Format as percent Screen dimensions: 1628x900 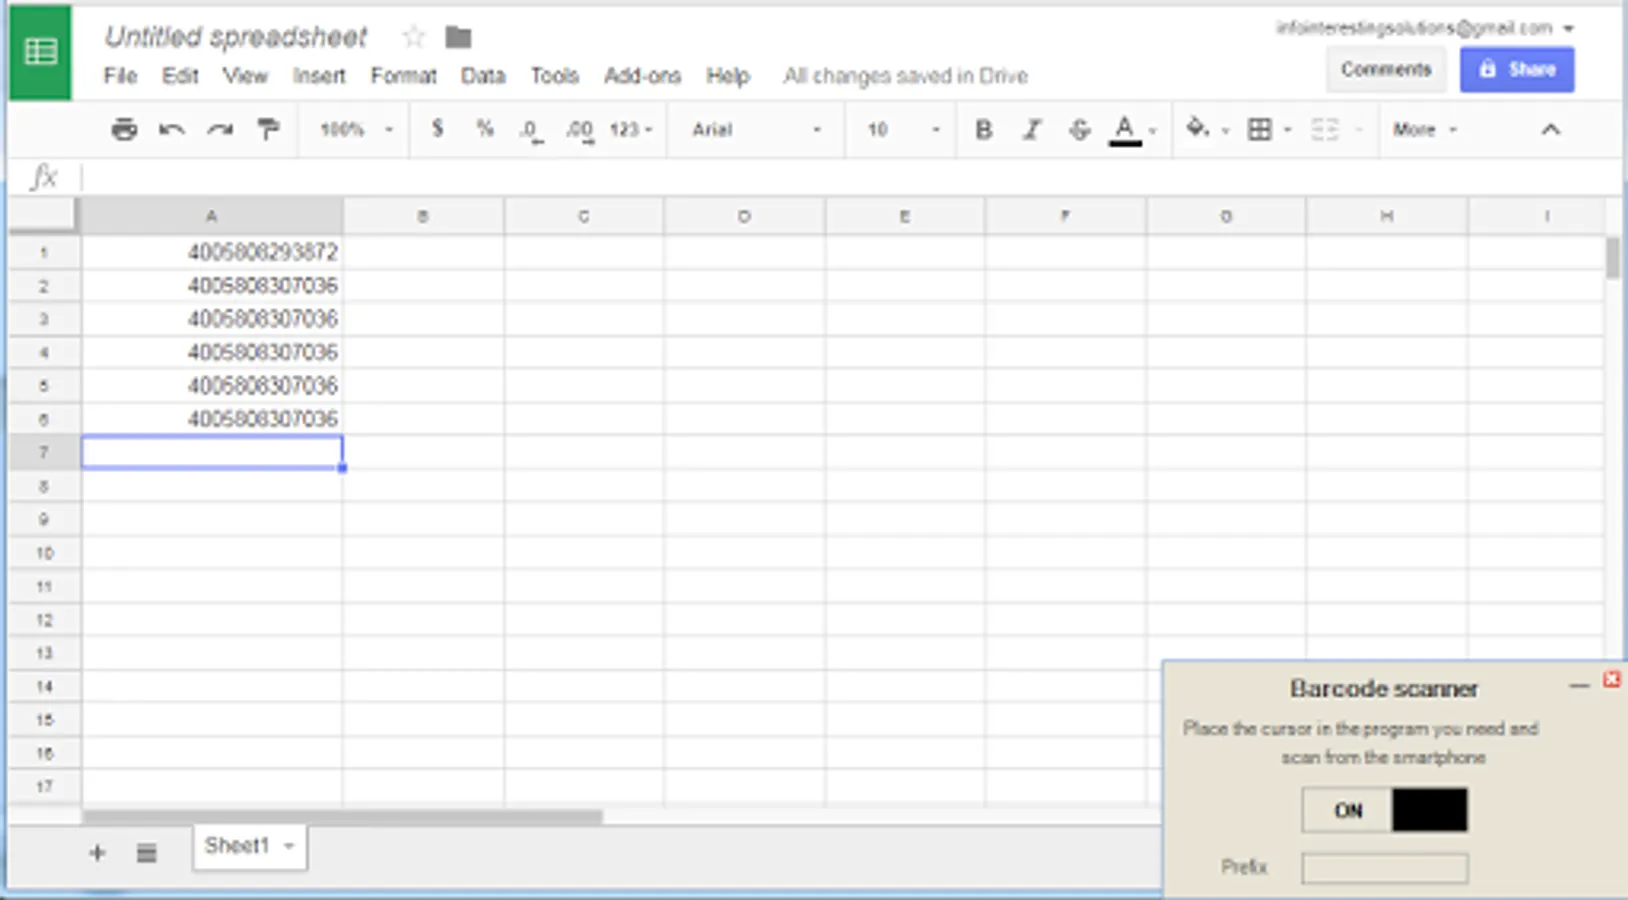pyautogui.click(x=485, y=129)
